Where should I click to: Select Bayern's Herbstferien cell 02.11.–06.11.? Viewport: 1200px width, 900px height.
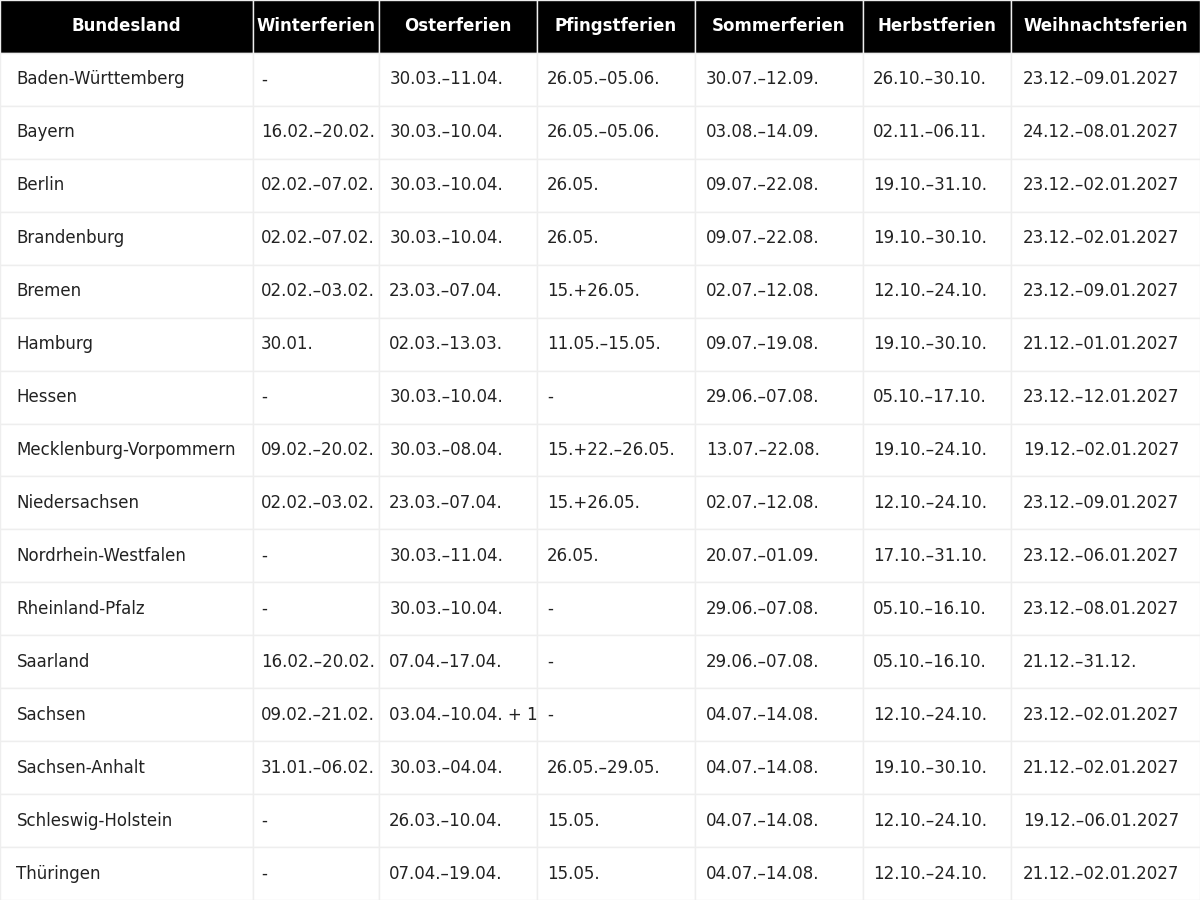(929, 132)
